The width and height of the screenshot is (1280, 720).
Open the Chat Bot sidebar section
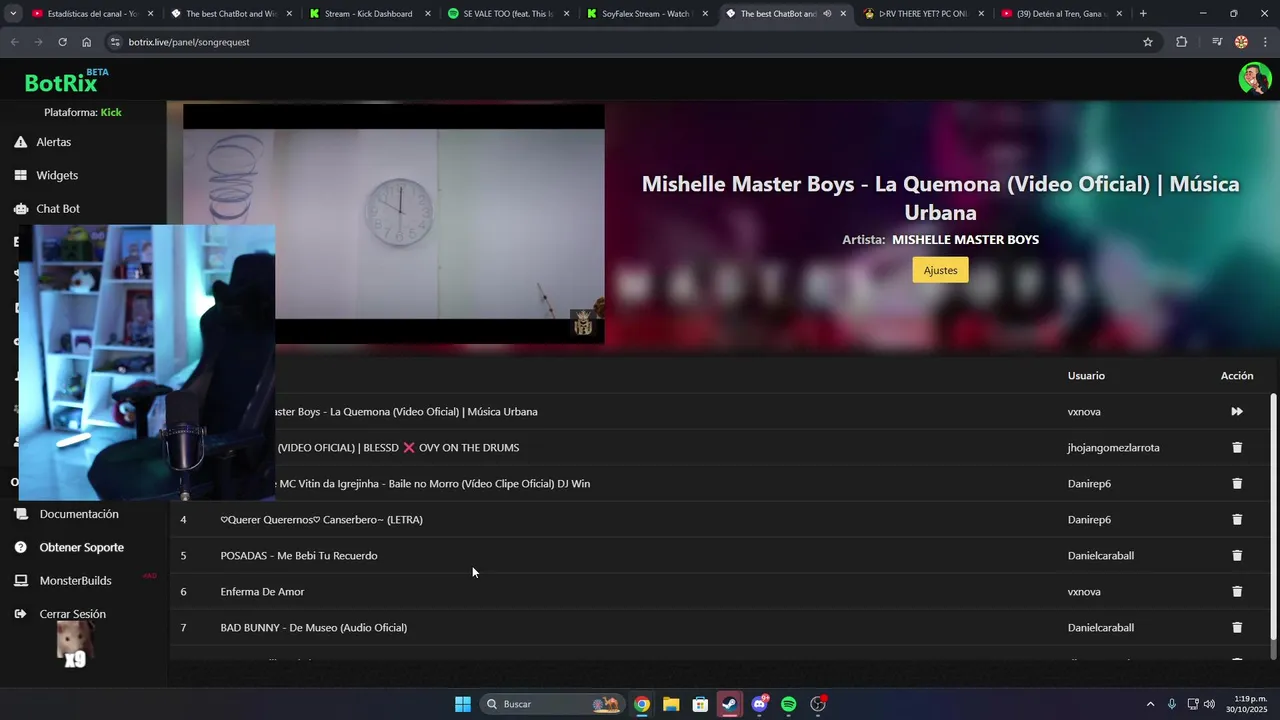[x=58, y=208]
